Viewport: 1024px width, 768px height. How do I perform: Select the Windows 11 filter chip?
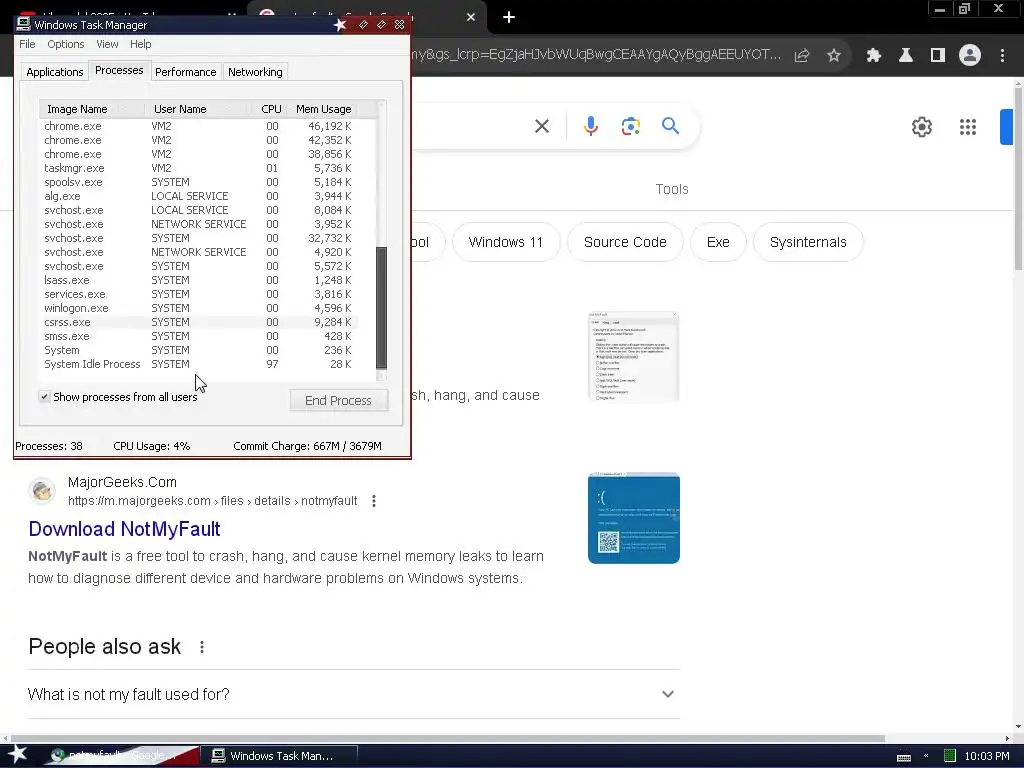click(x=505, y=242)
